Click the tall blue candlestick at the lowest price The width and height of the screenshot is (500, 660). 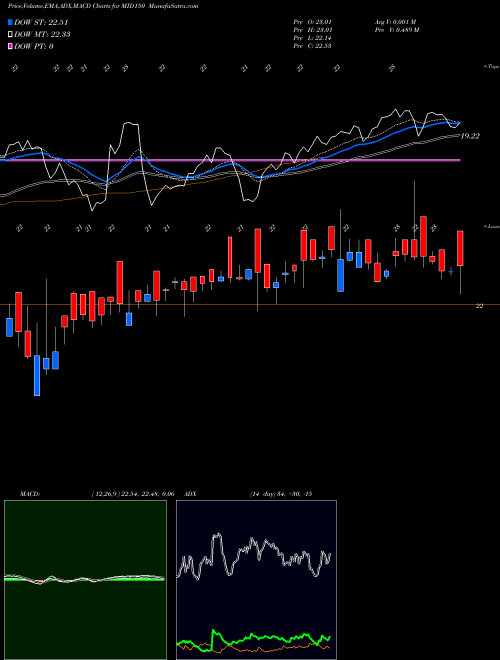[x=37, y=375]
